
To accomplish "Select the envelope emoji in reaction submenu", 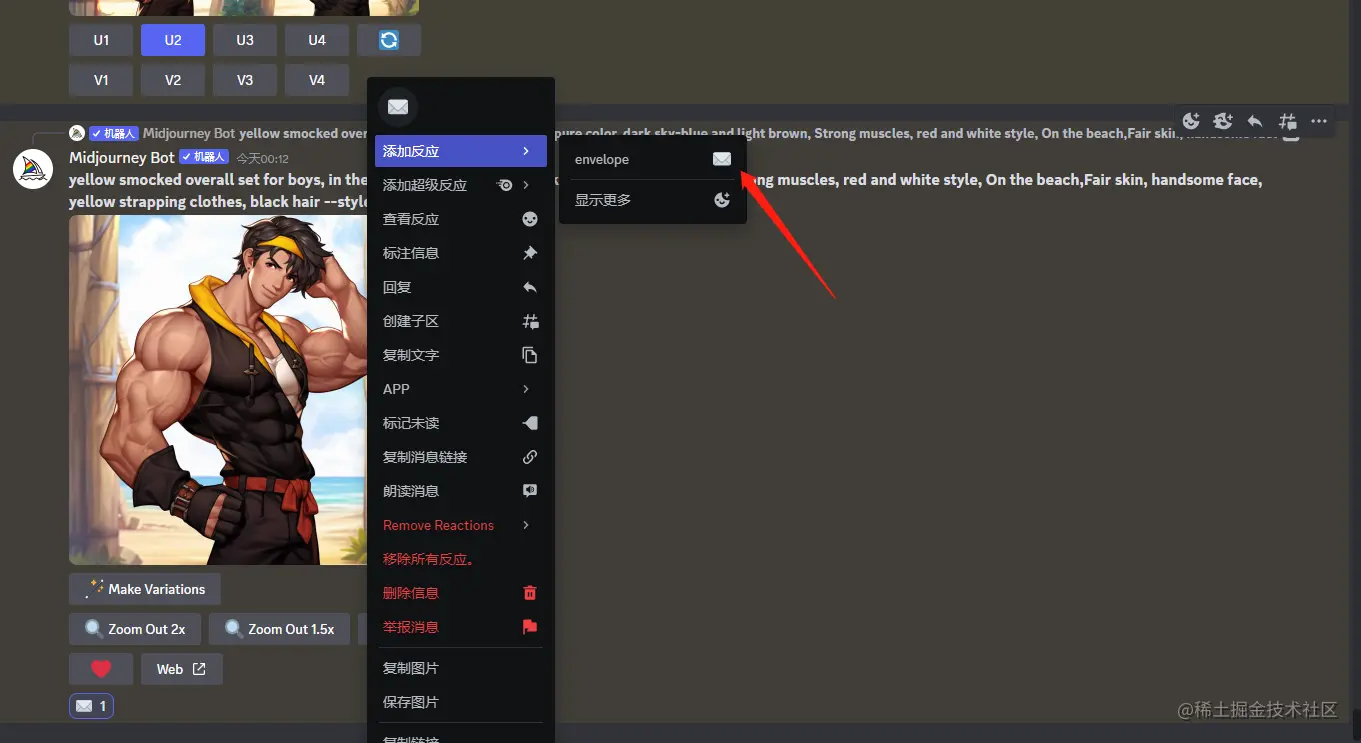I will 653,159.
